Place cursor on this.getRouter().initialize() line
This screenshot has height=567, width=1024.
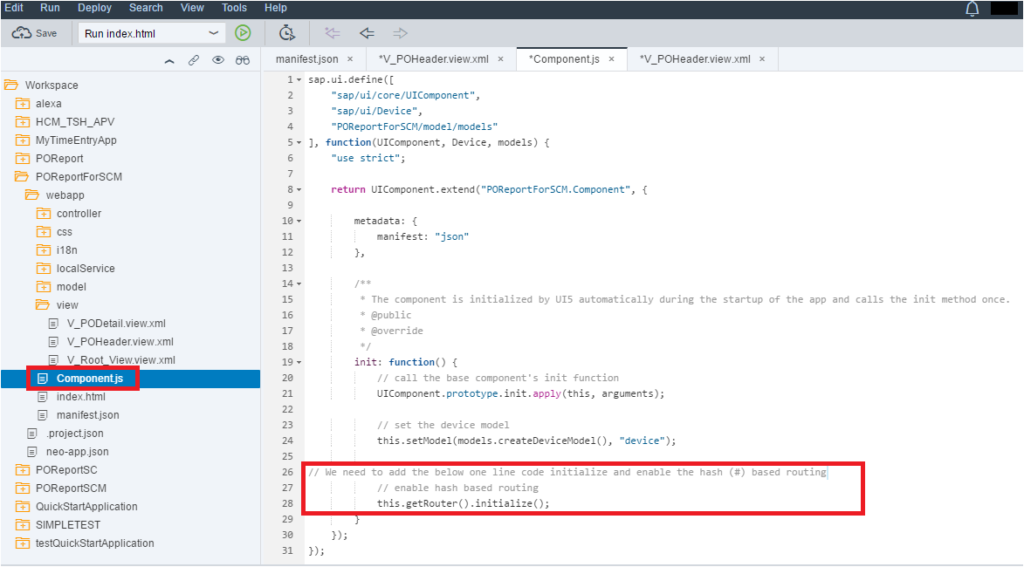[463, 504]
